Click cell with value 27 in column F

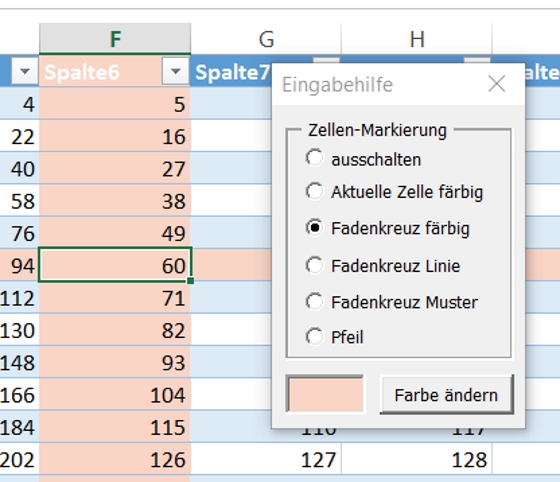115,168
